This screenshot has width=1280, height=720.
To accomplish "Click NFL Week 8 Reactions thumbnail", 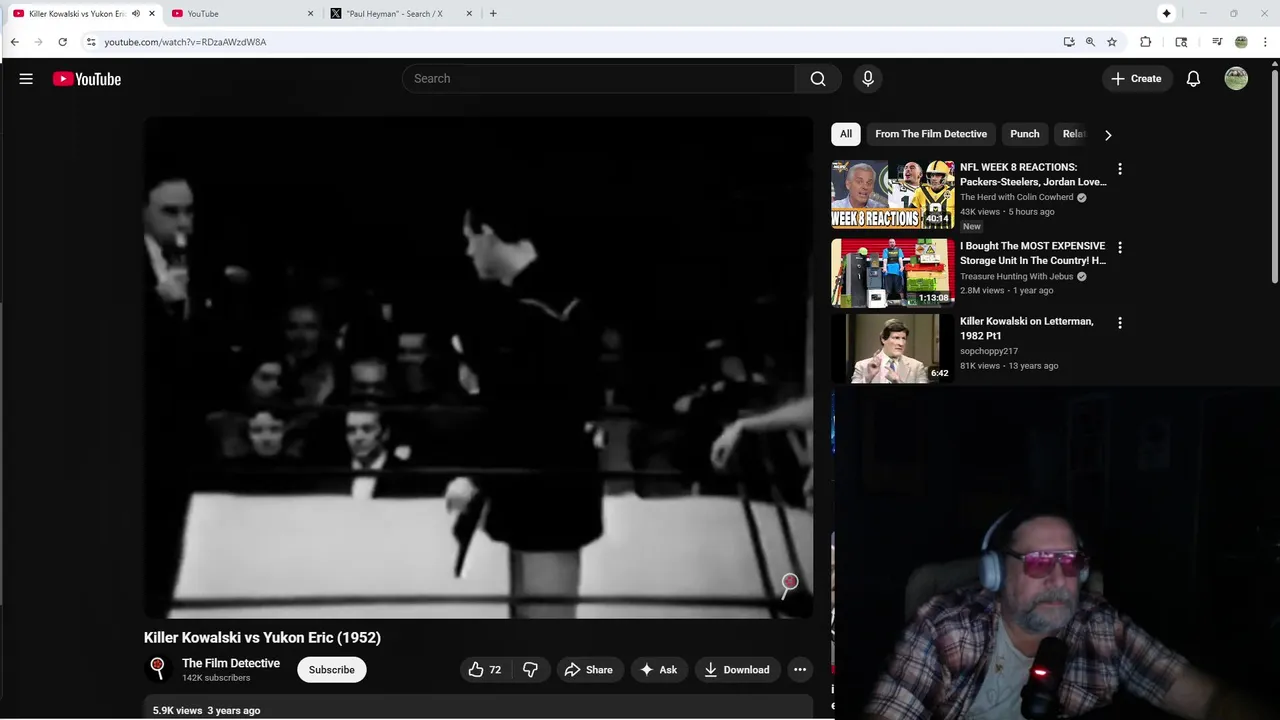I will pos(893,195).
